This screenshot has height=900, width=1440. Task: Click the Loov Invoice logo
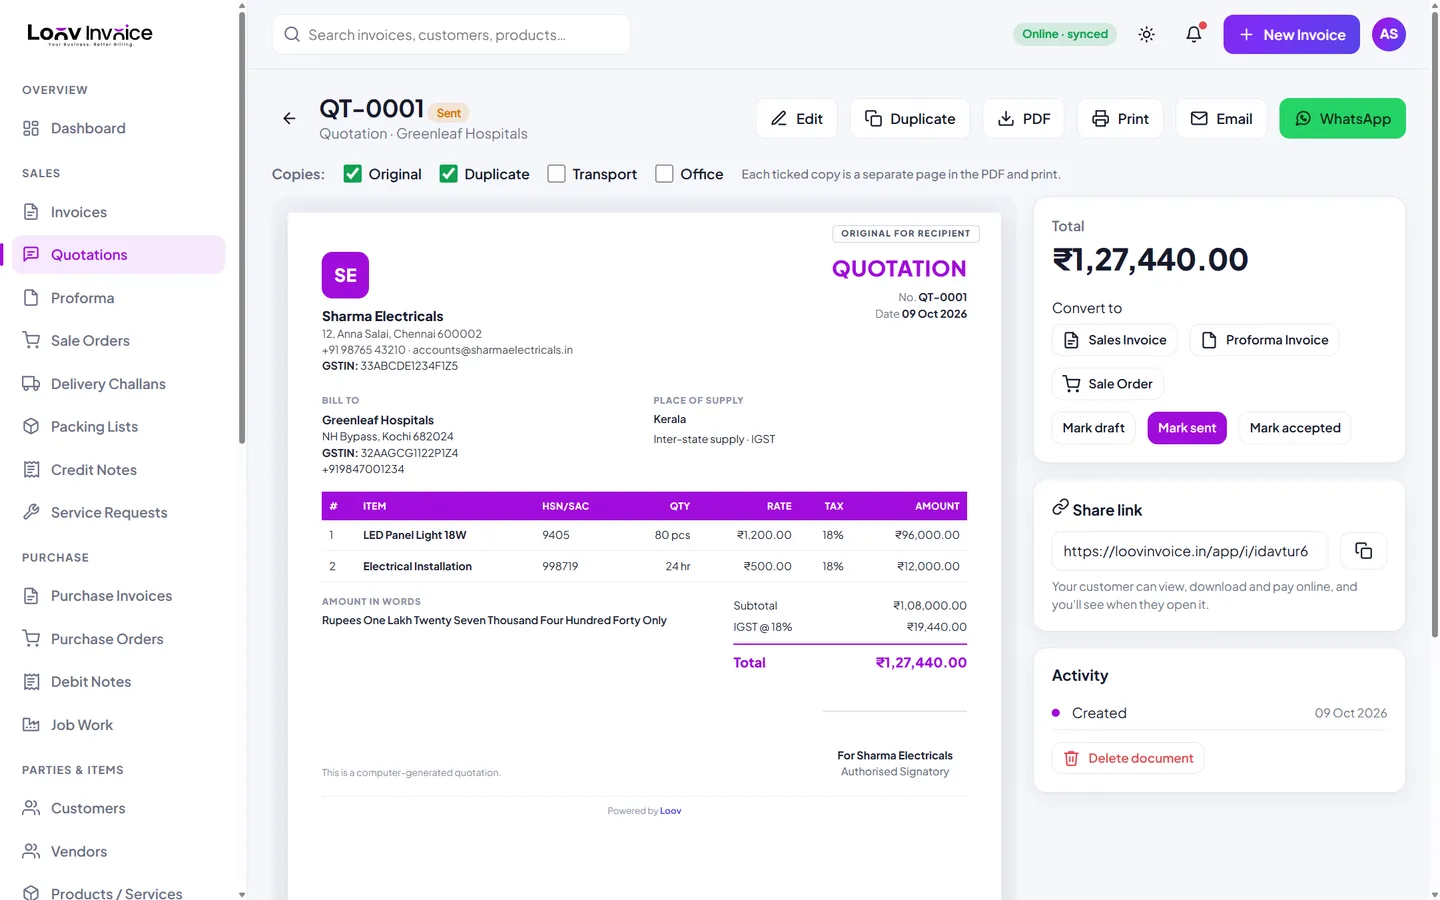90,34
